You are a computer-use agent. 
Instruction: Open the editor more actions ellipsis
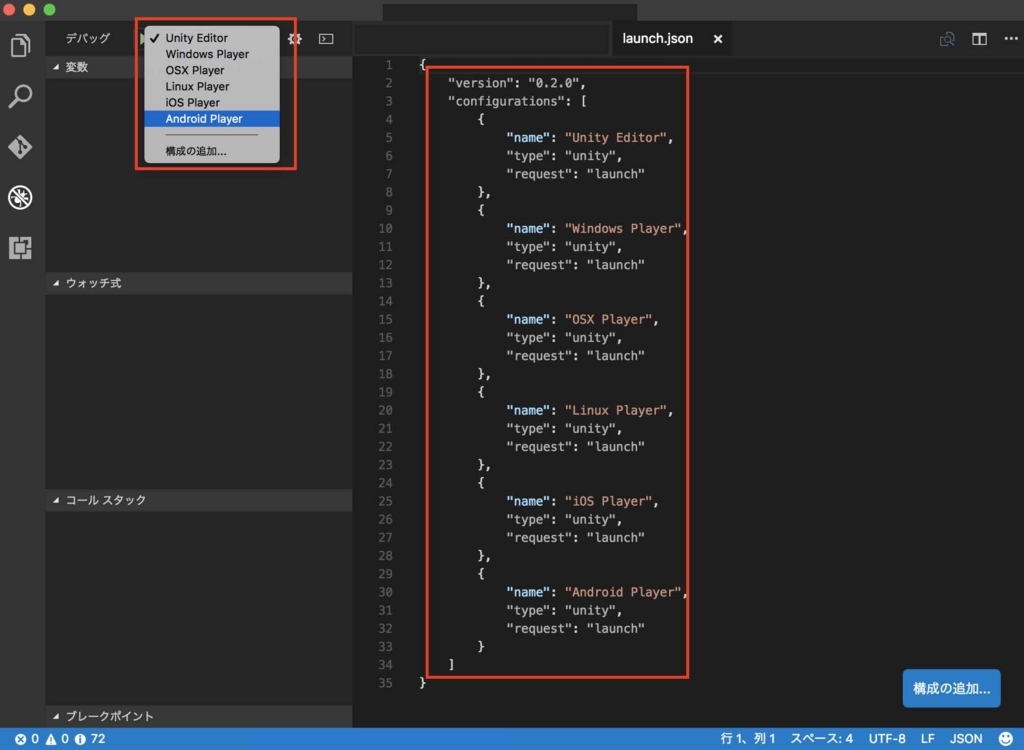pos(1011,39)
